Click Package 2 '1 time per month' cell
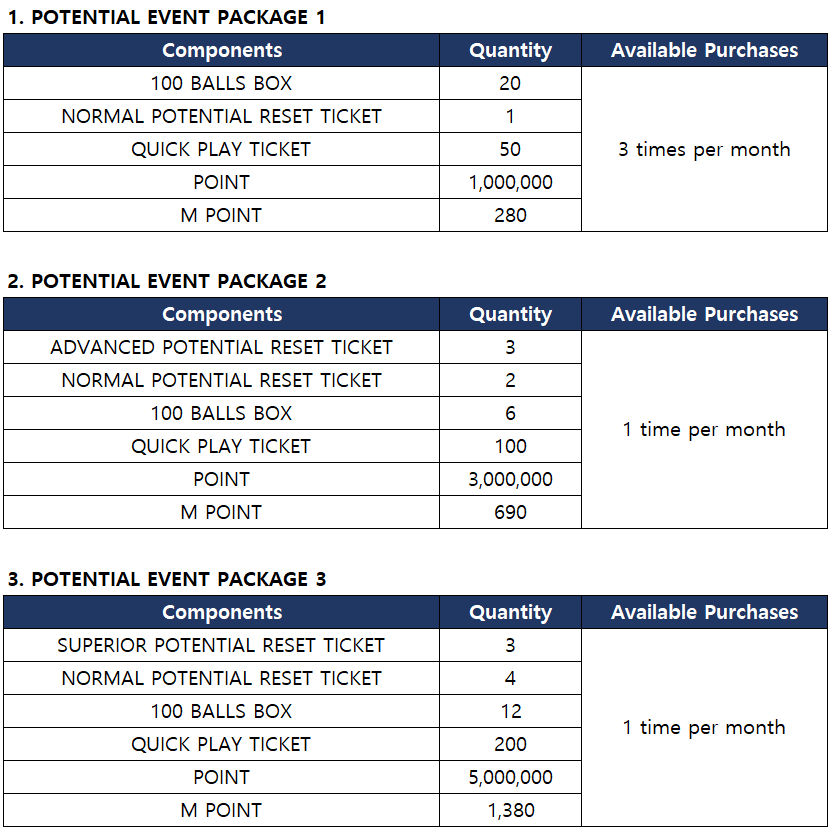The width and height of the screenshot is (830, 829). [704, 429]
